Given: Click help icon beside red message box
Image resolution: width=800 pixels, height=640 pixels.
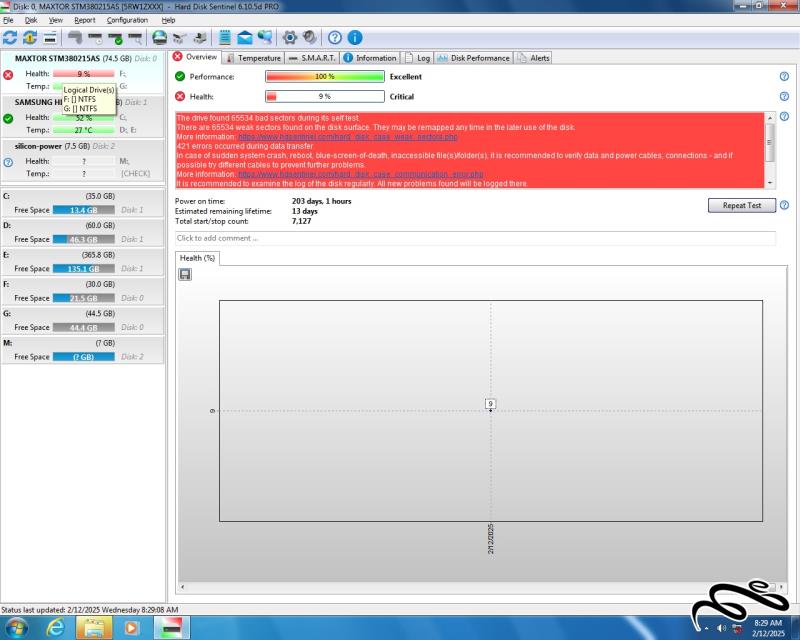Looking at the screenshot, I should click(x=784, y=116).
